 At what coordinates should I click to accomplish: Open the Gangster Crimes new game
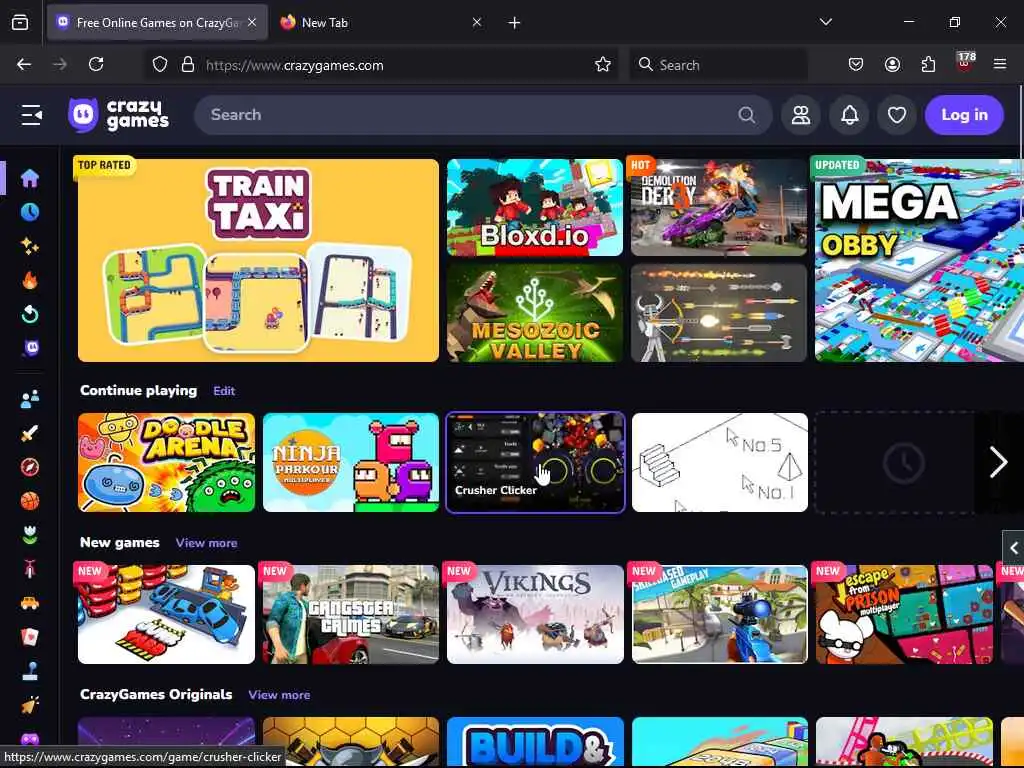351,615
